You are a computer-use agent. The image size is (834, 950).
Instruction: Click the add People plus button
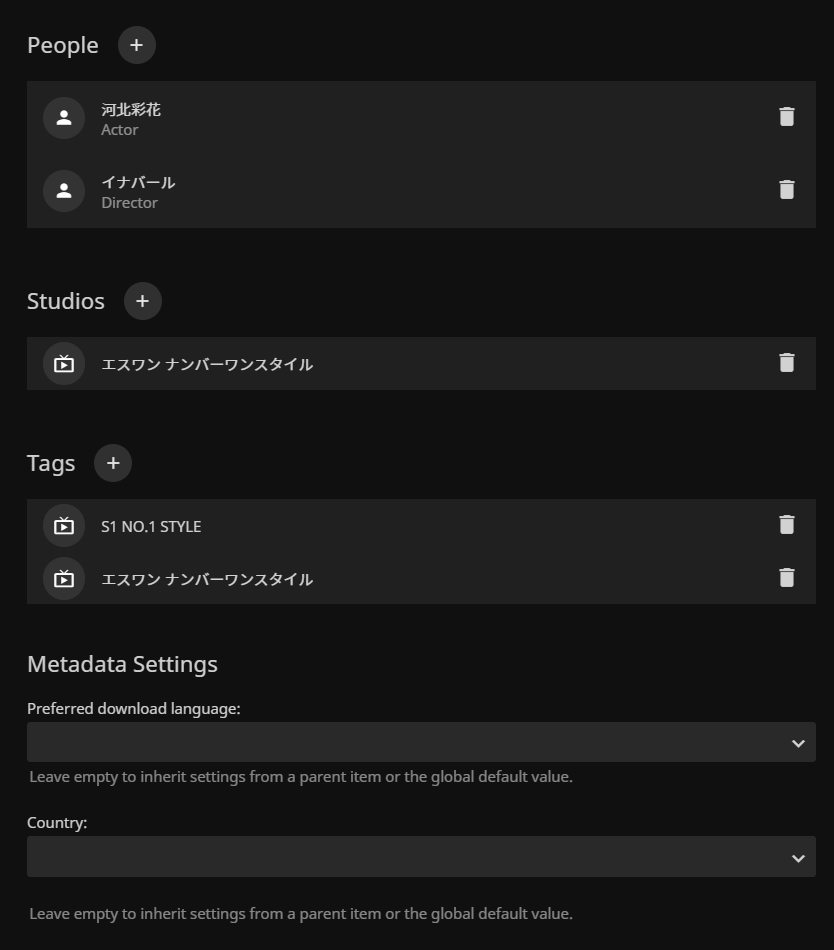[x=137, y=45]
